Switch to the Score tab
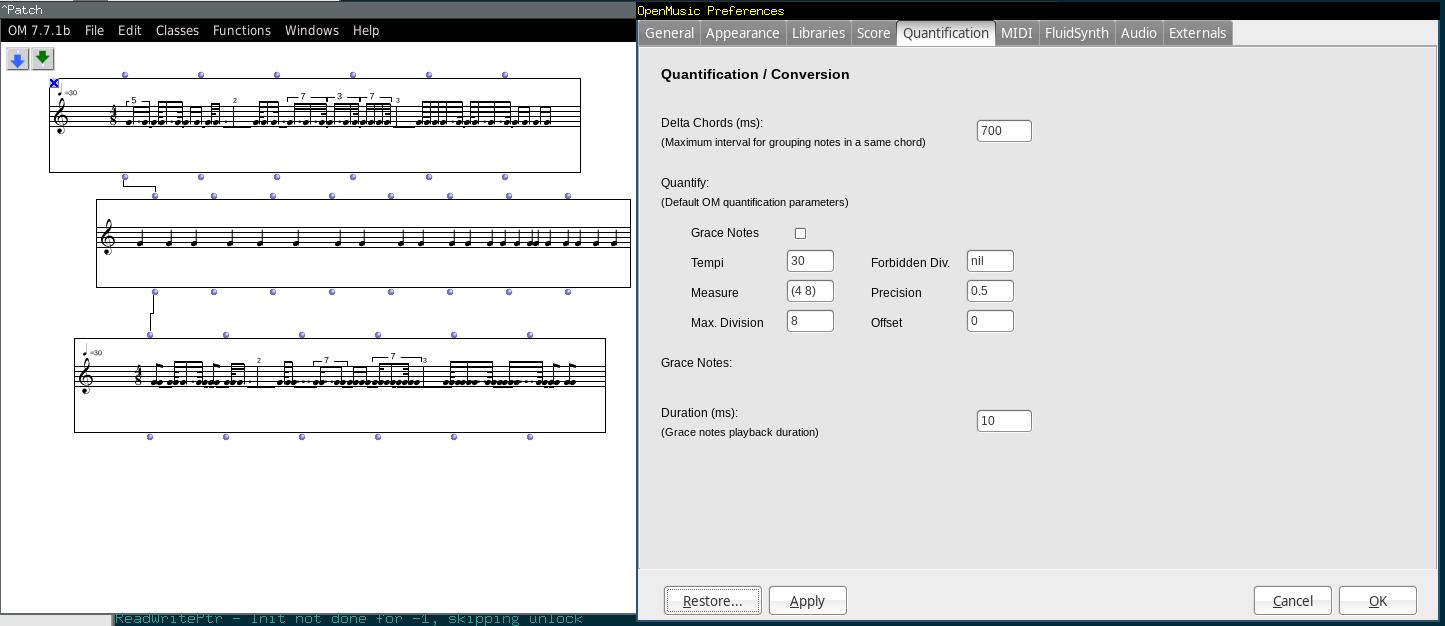1445x626 pixels. pyautogui.click(x=873, y=33)
